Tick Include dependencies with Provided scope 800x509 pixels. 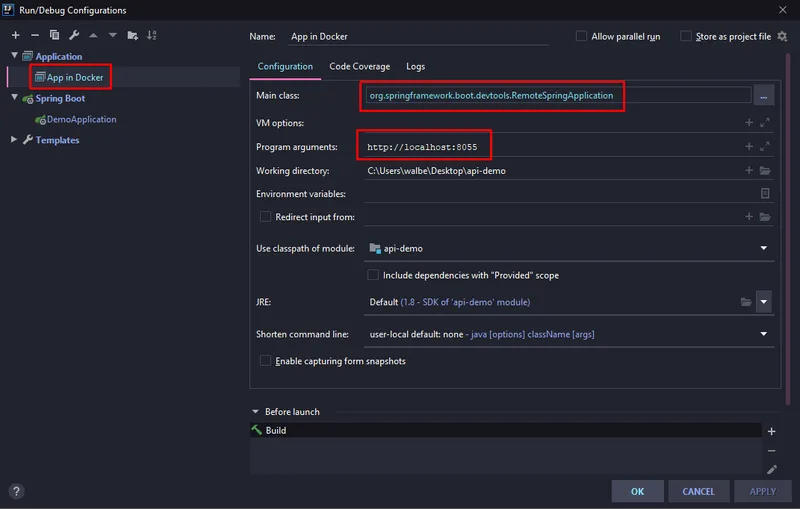373,275
